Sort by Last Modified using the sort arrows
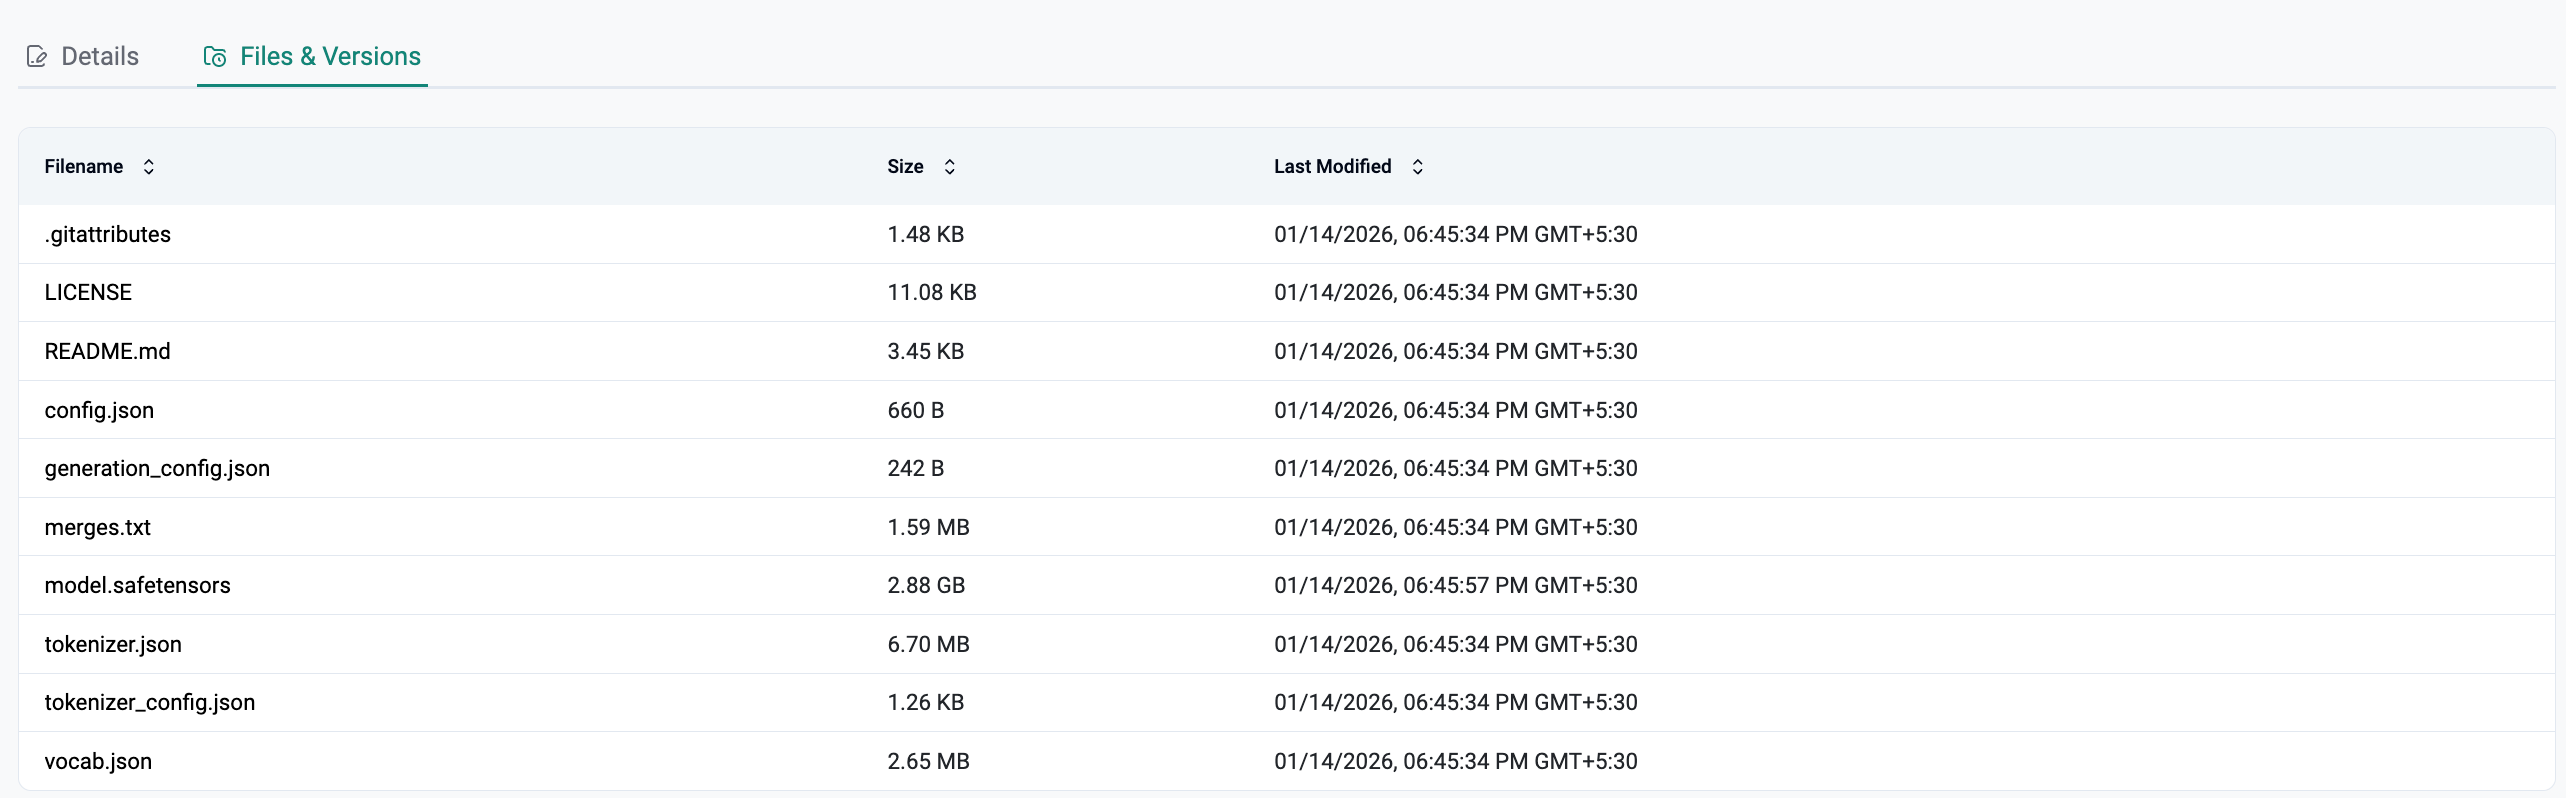This screenshot has height=798, width=2566. pyautogui.click(x=1417, y=167)
